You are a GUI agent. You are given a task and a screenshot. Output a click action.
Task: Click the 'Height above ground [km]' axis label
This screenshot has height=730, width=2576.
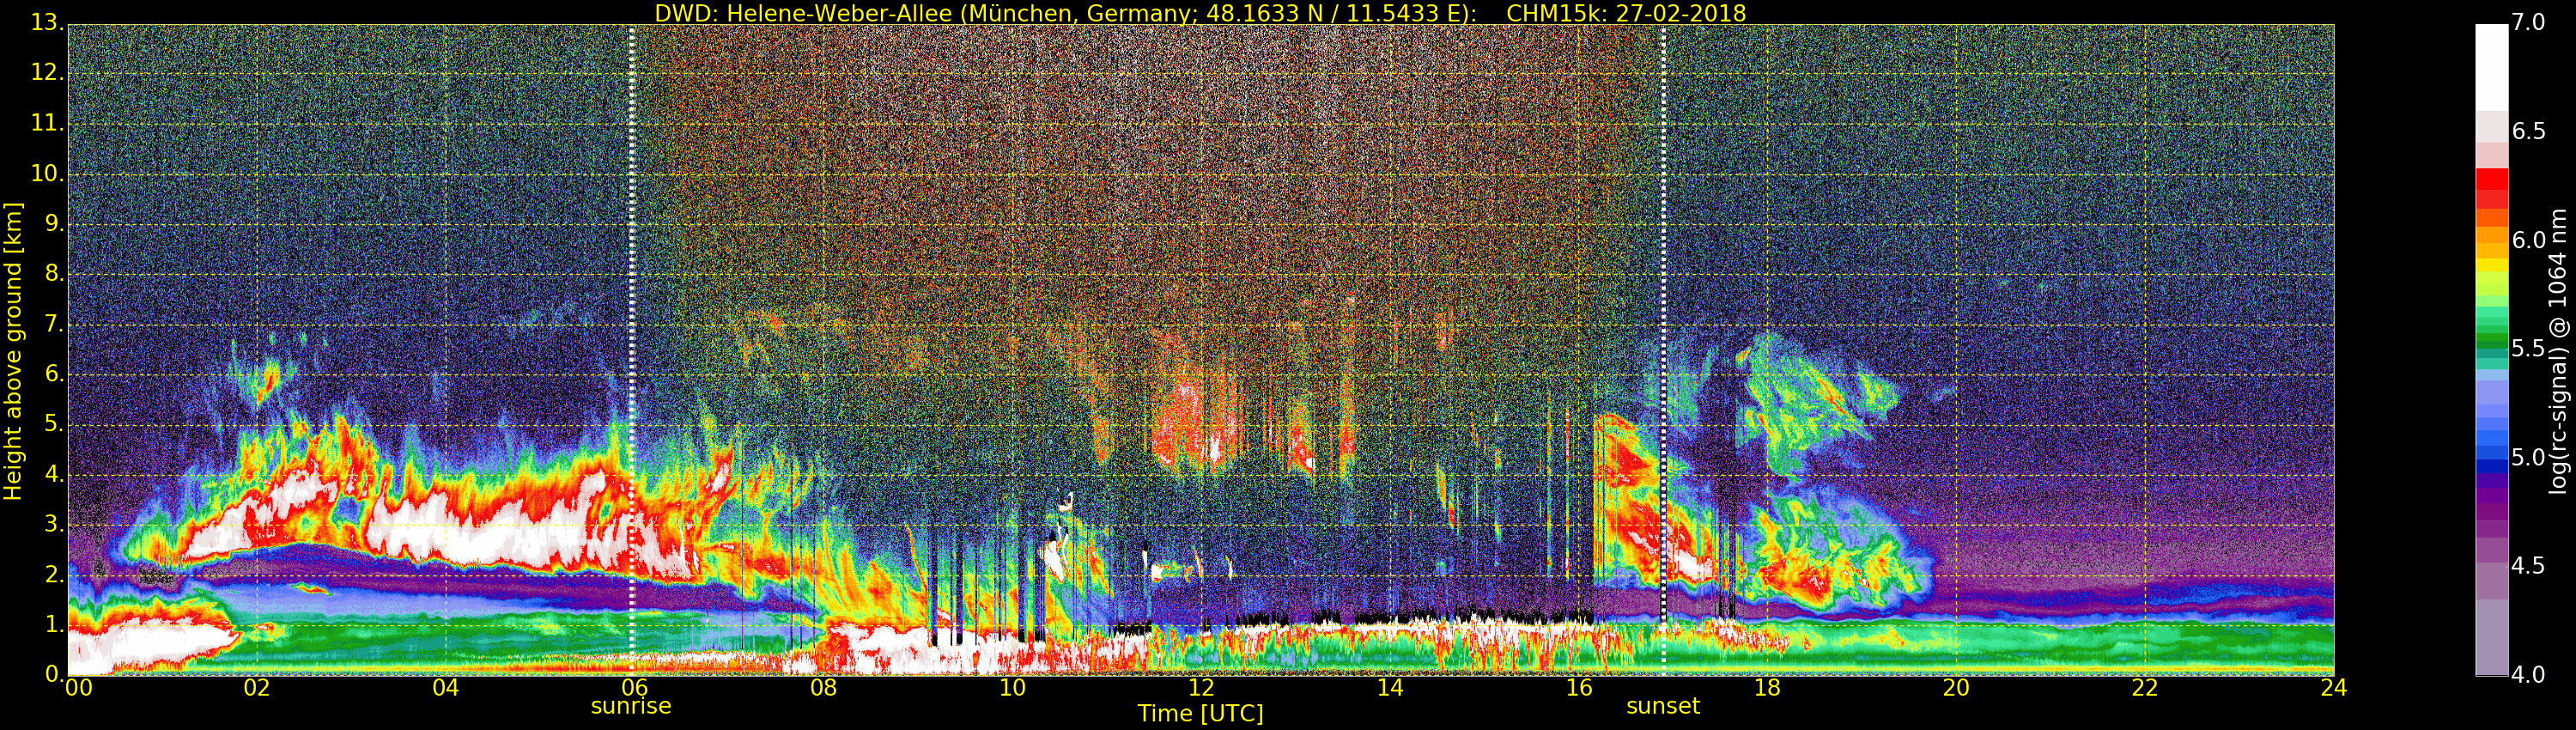(x=13, y=351)
